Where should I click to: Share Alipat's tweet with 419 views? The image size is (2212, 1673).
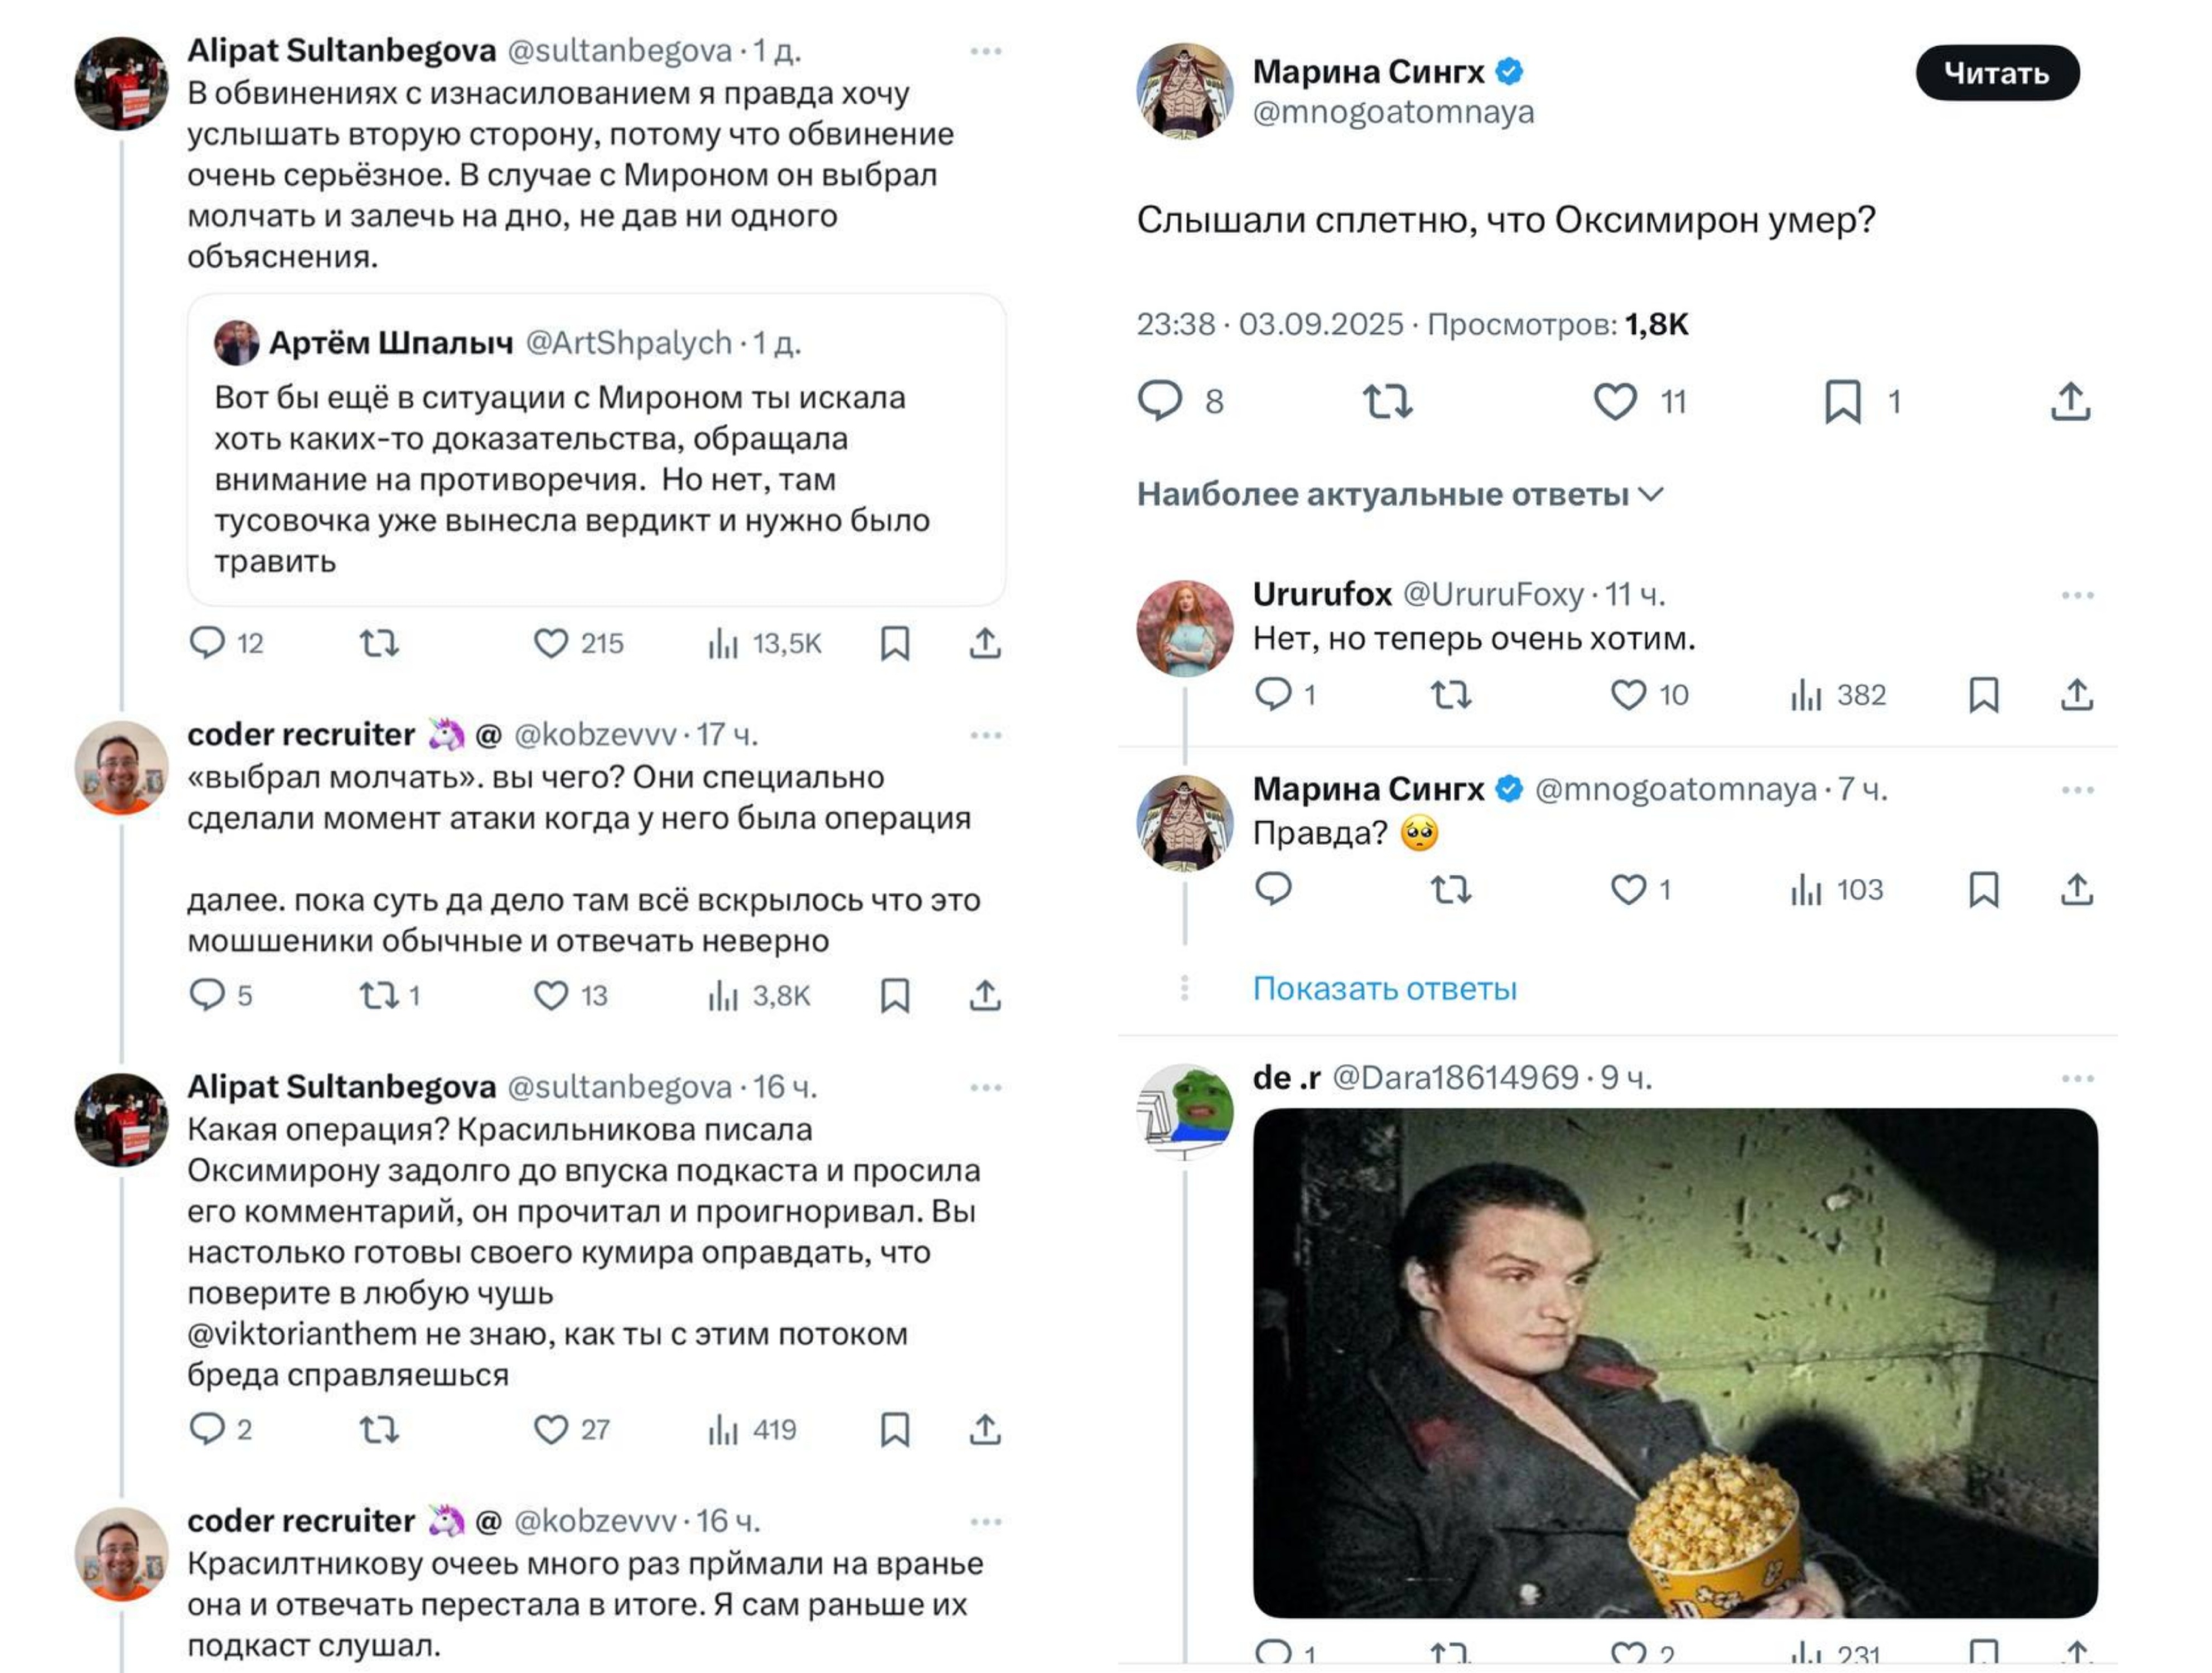point(985,1429)
